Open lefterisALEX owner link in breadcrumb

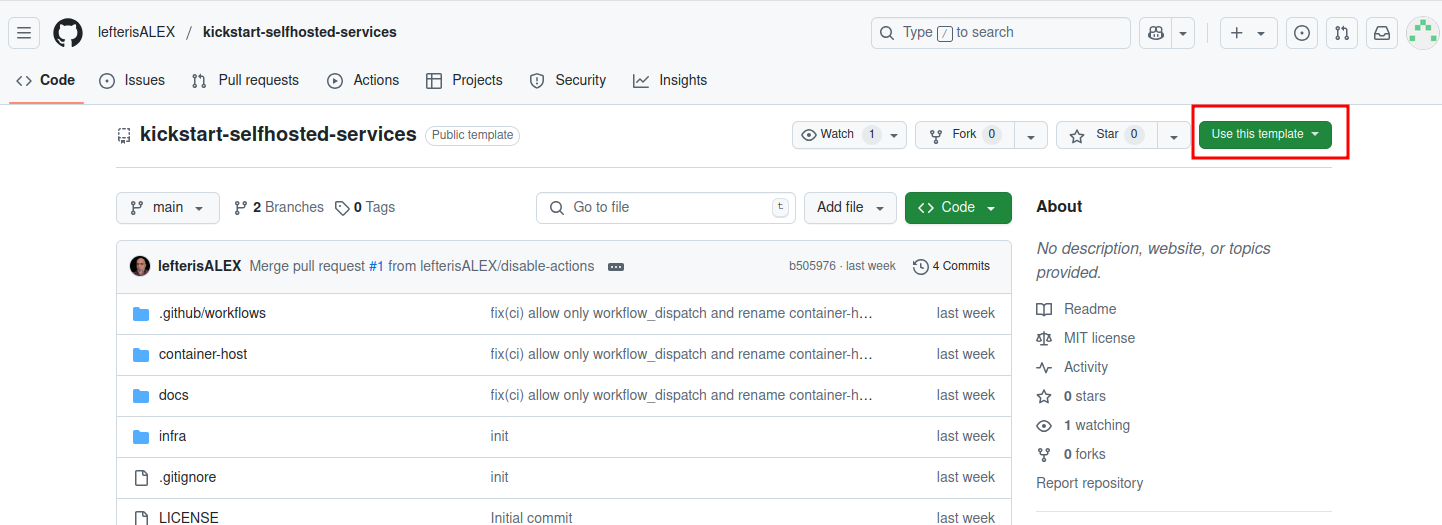click(x=136, y=32)
